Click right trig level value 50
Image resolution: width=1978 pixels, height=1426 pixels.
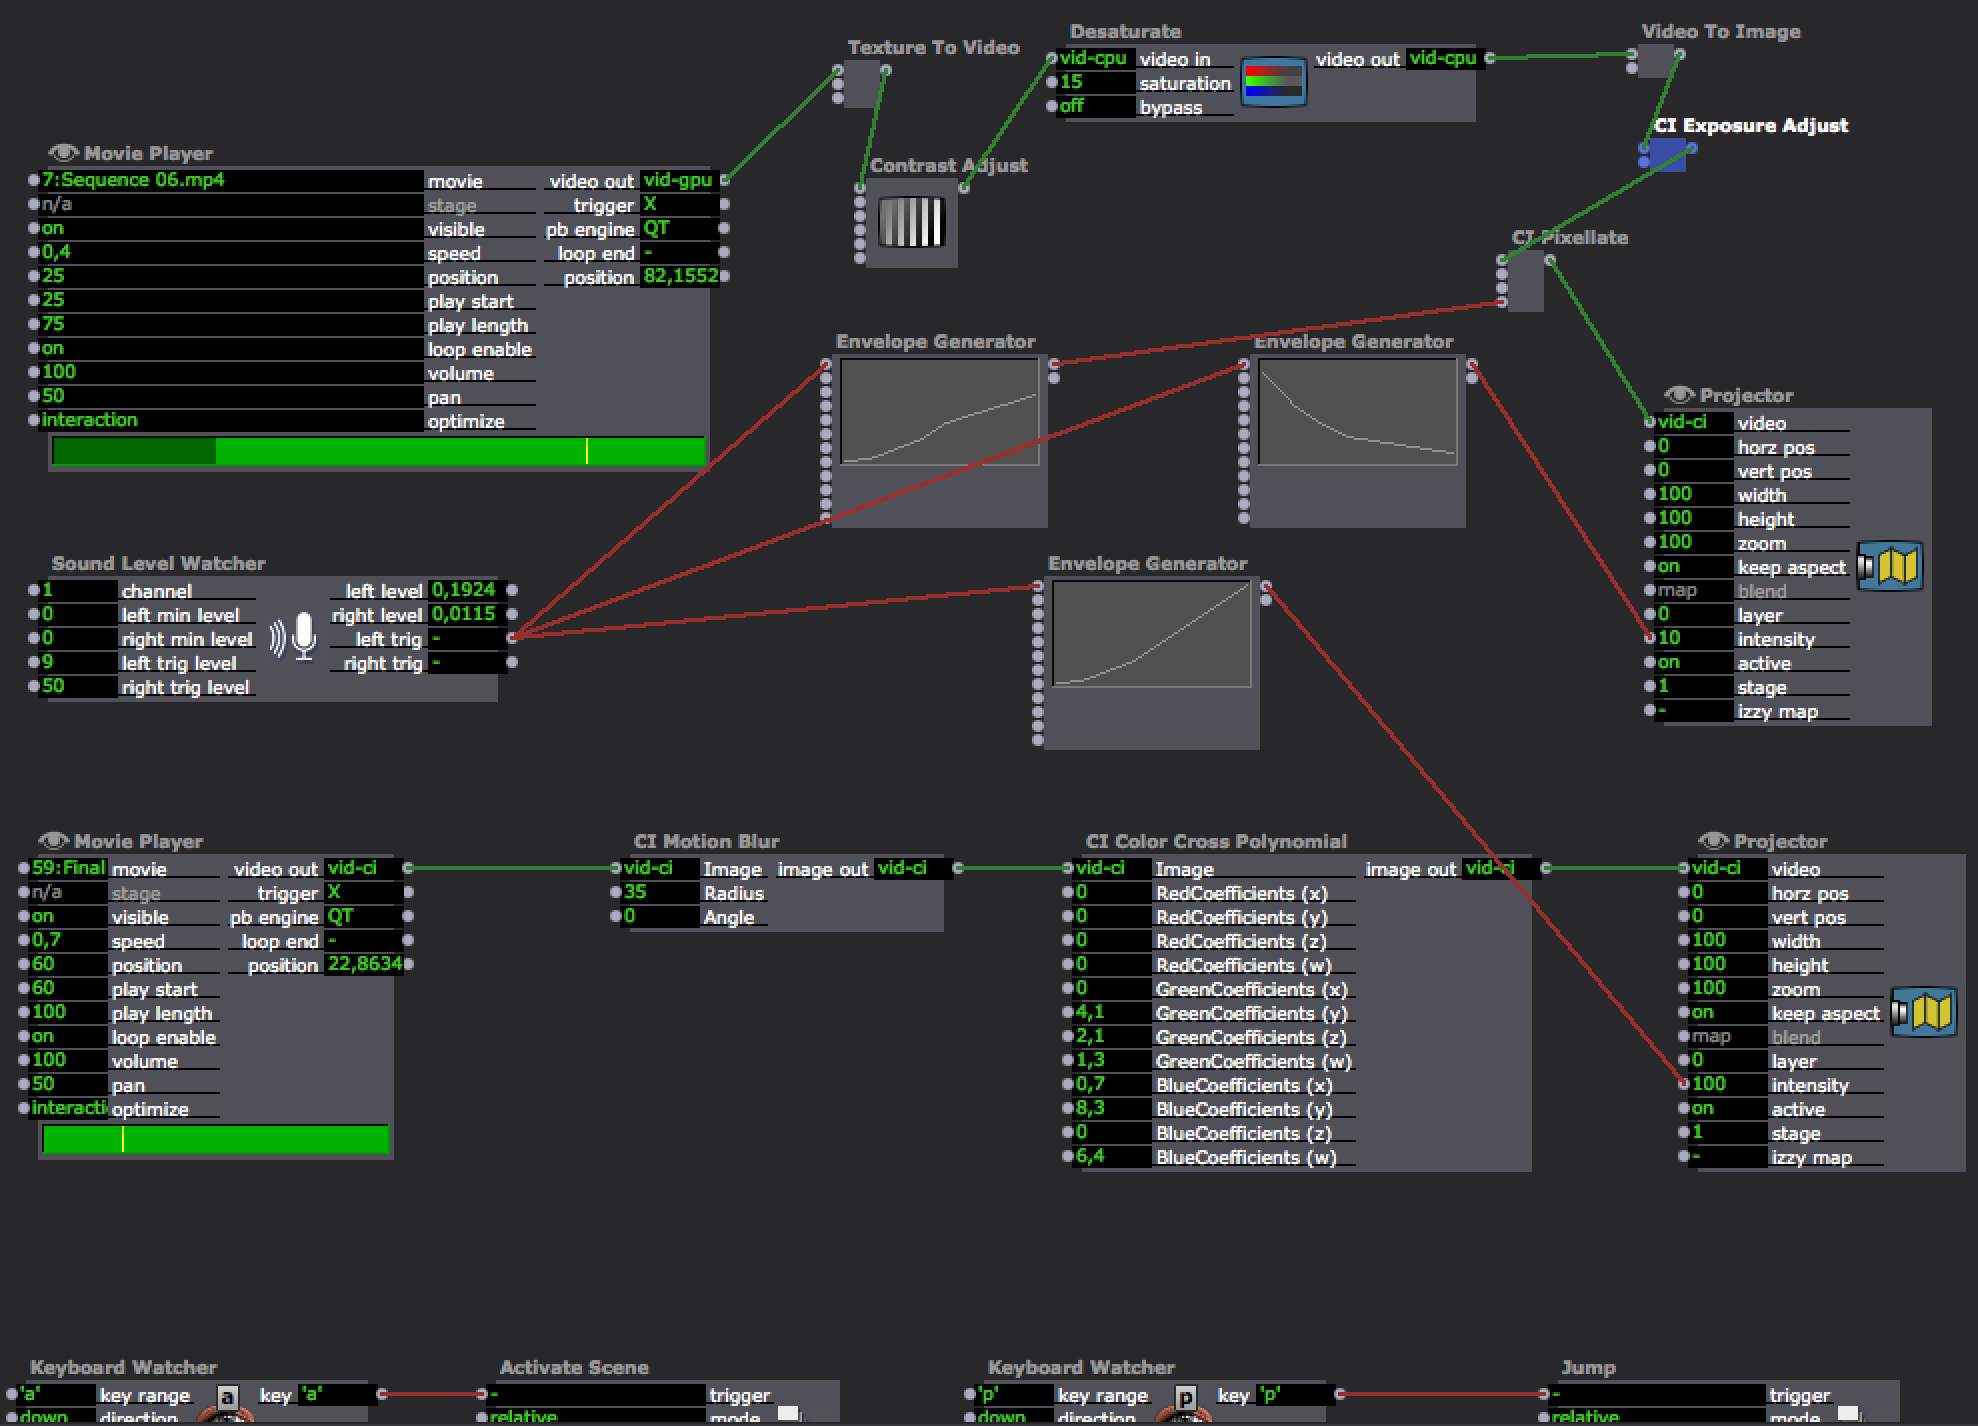pyautogui.click(x=78, y=686)
